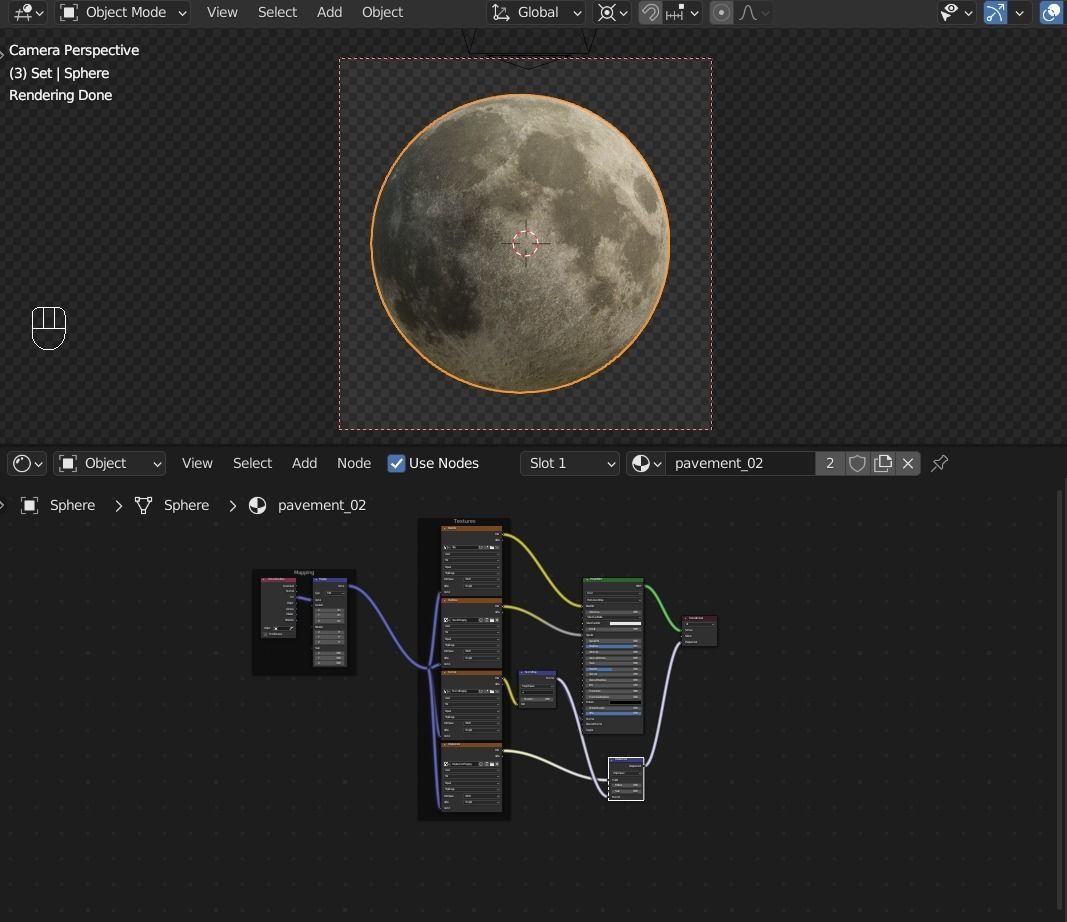Toggle the Show Gizmo button
The image size is (1067, 922).
coord(996,12)
